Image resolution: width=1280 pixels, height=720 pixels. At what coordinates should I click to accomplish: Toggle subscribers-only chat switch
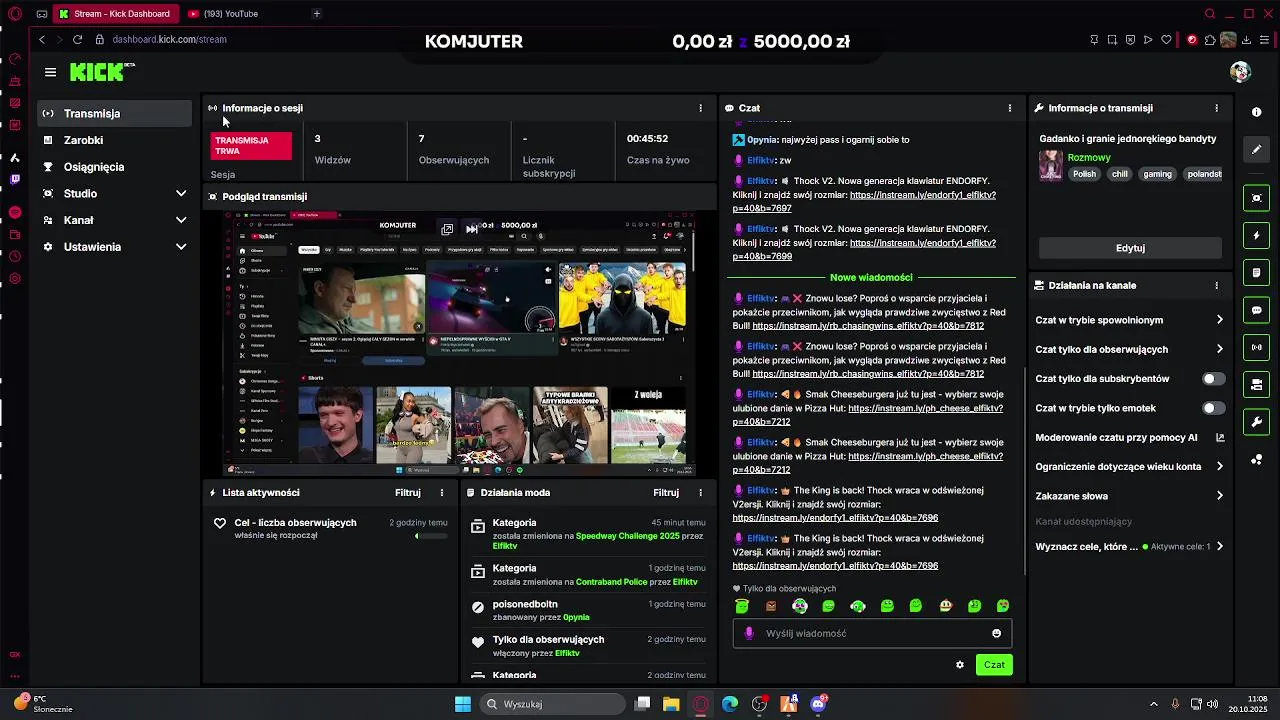pos(1213,379)
